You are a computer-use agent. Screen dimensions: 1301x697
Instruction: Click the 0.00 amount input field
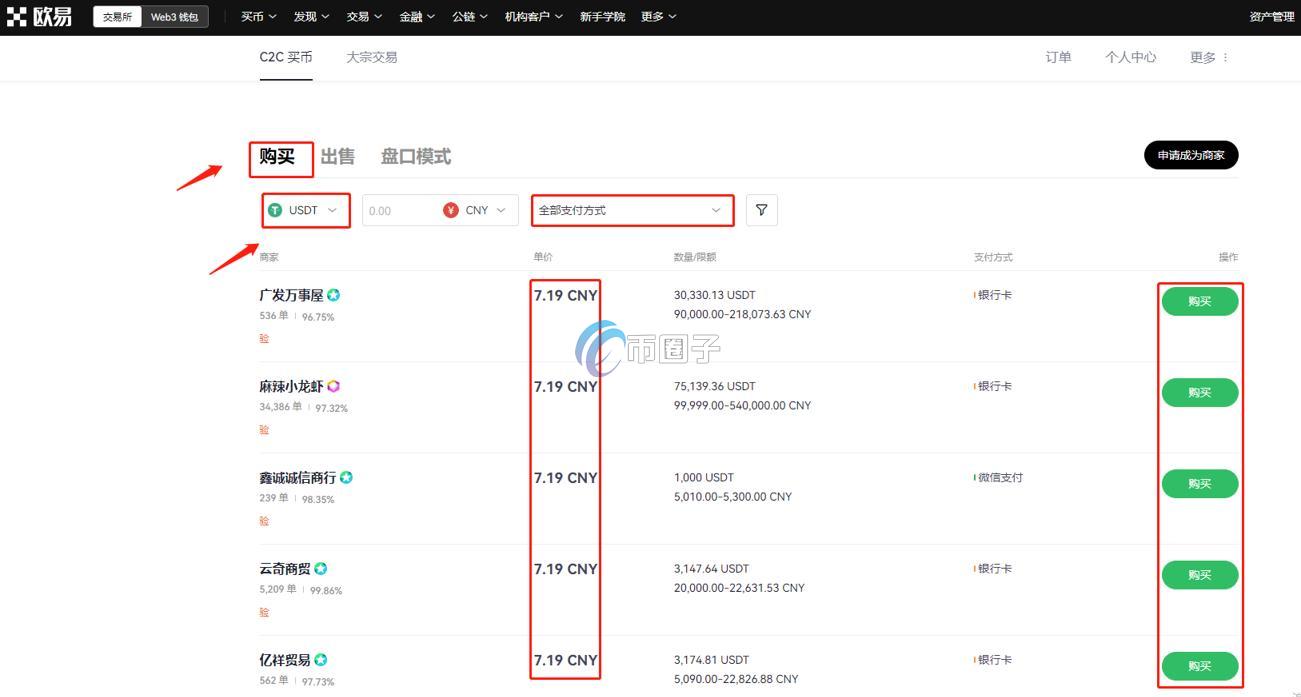[x=395, y=210]
